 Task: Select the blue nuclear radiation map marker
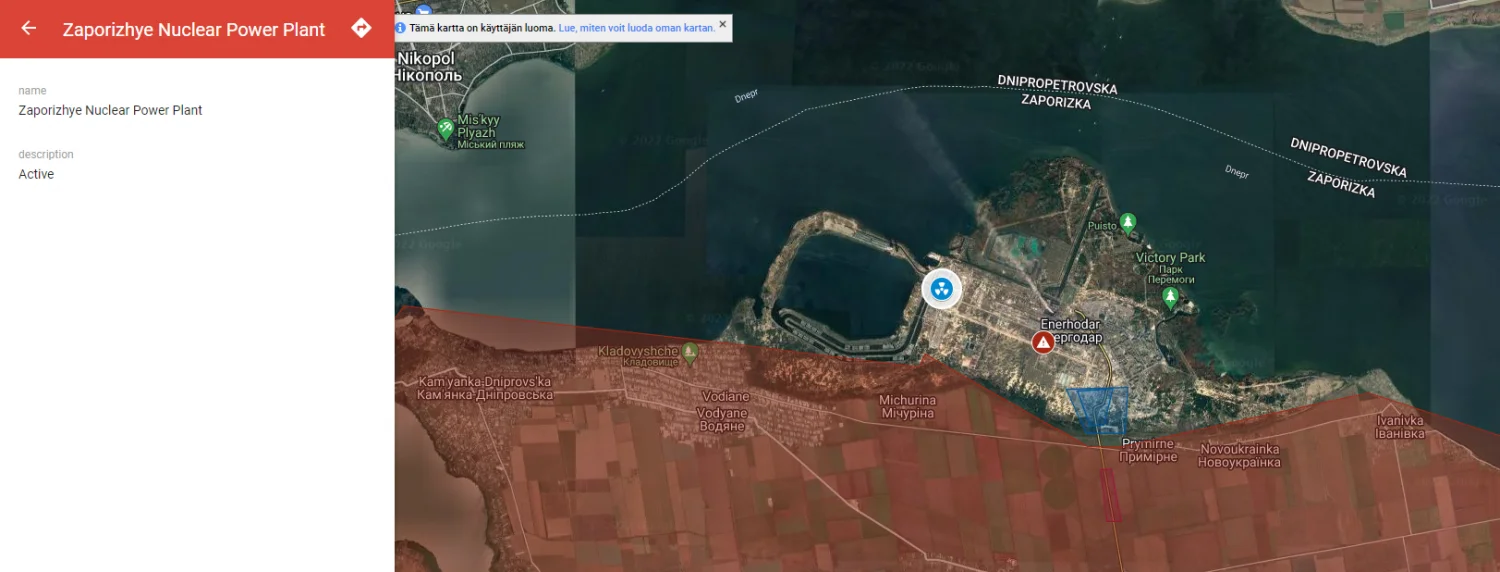pyautogui.click(x=941, y=289)
